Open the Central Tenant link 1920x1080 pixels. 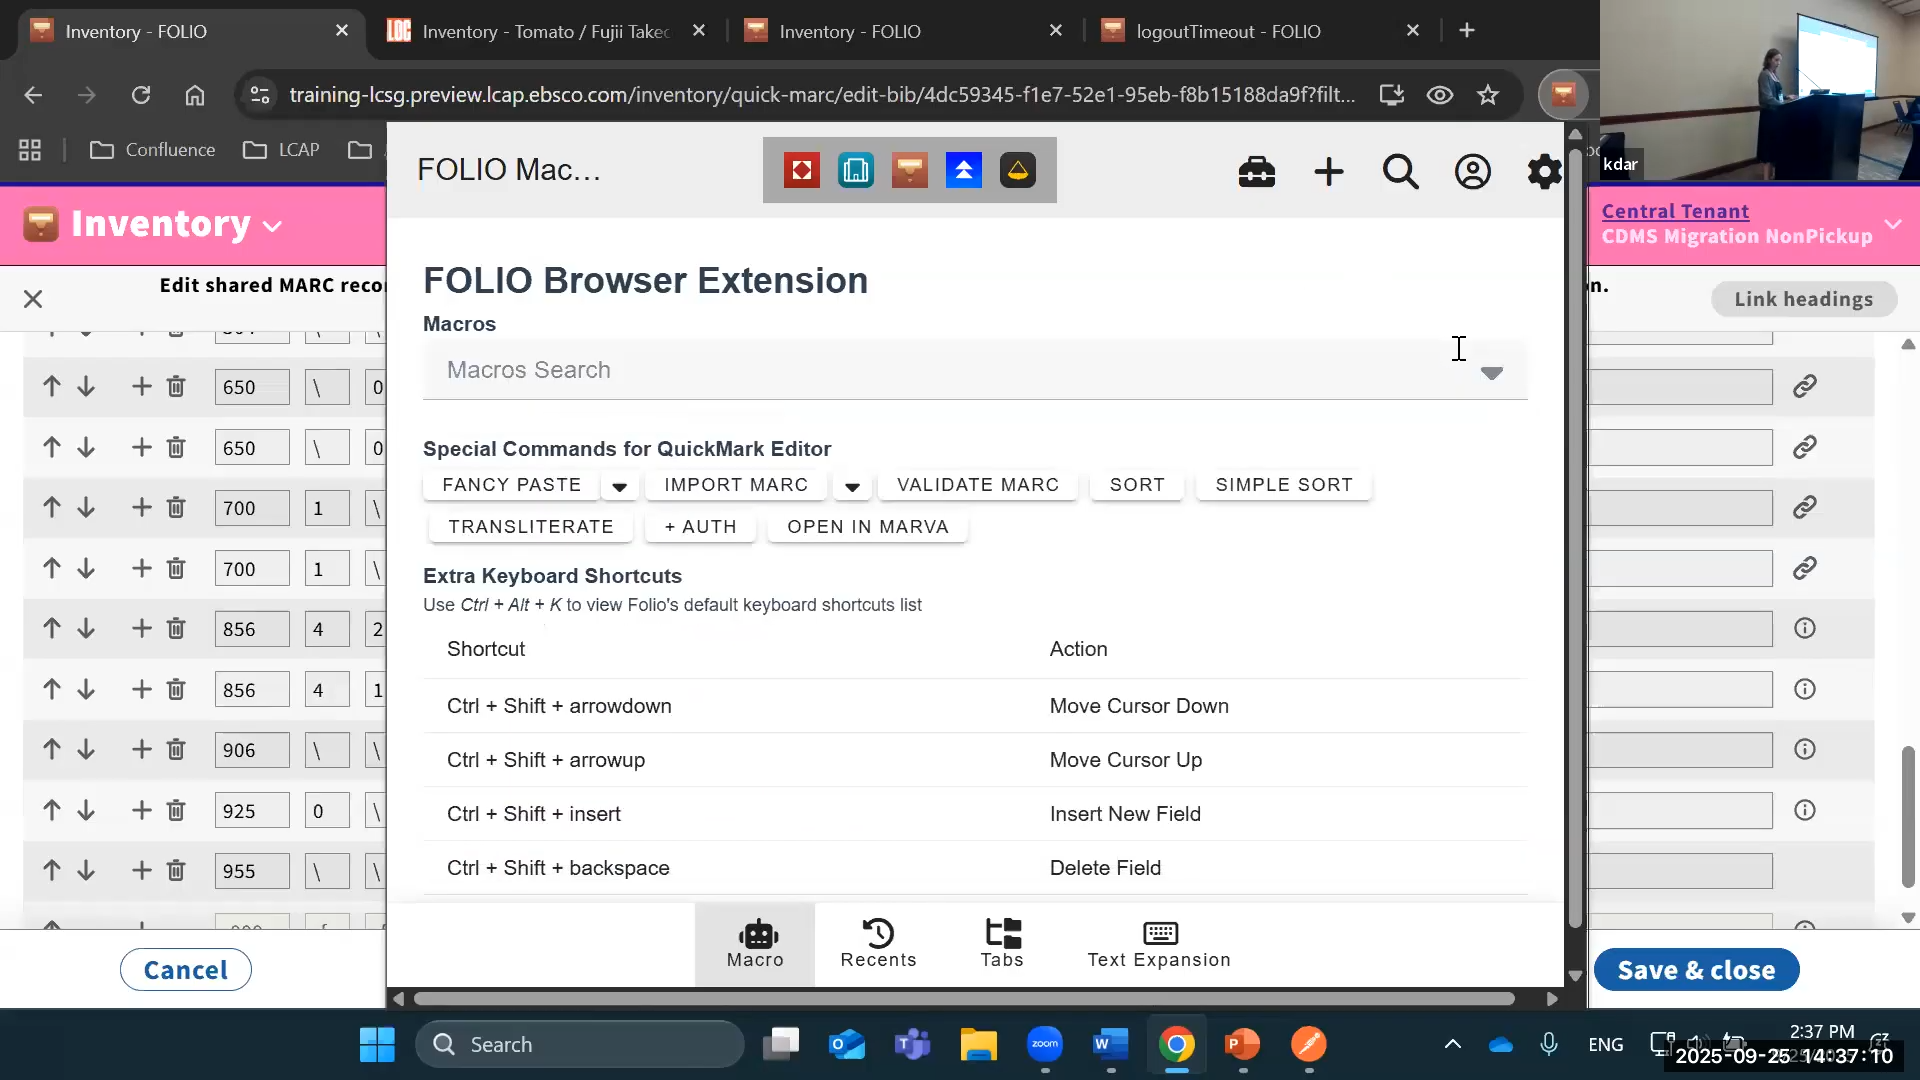[1675, 211]
